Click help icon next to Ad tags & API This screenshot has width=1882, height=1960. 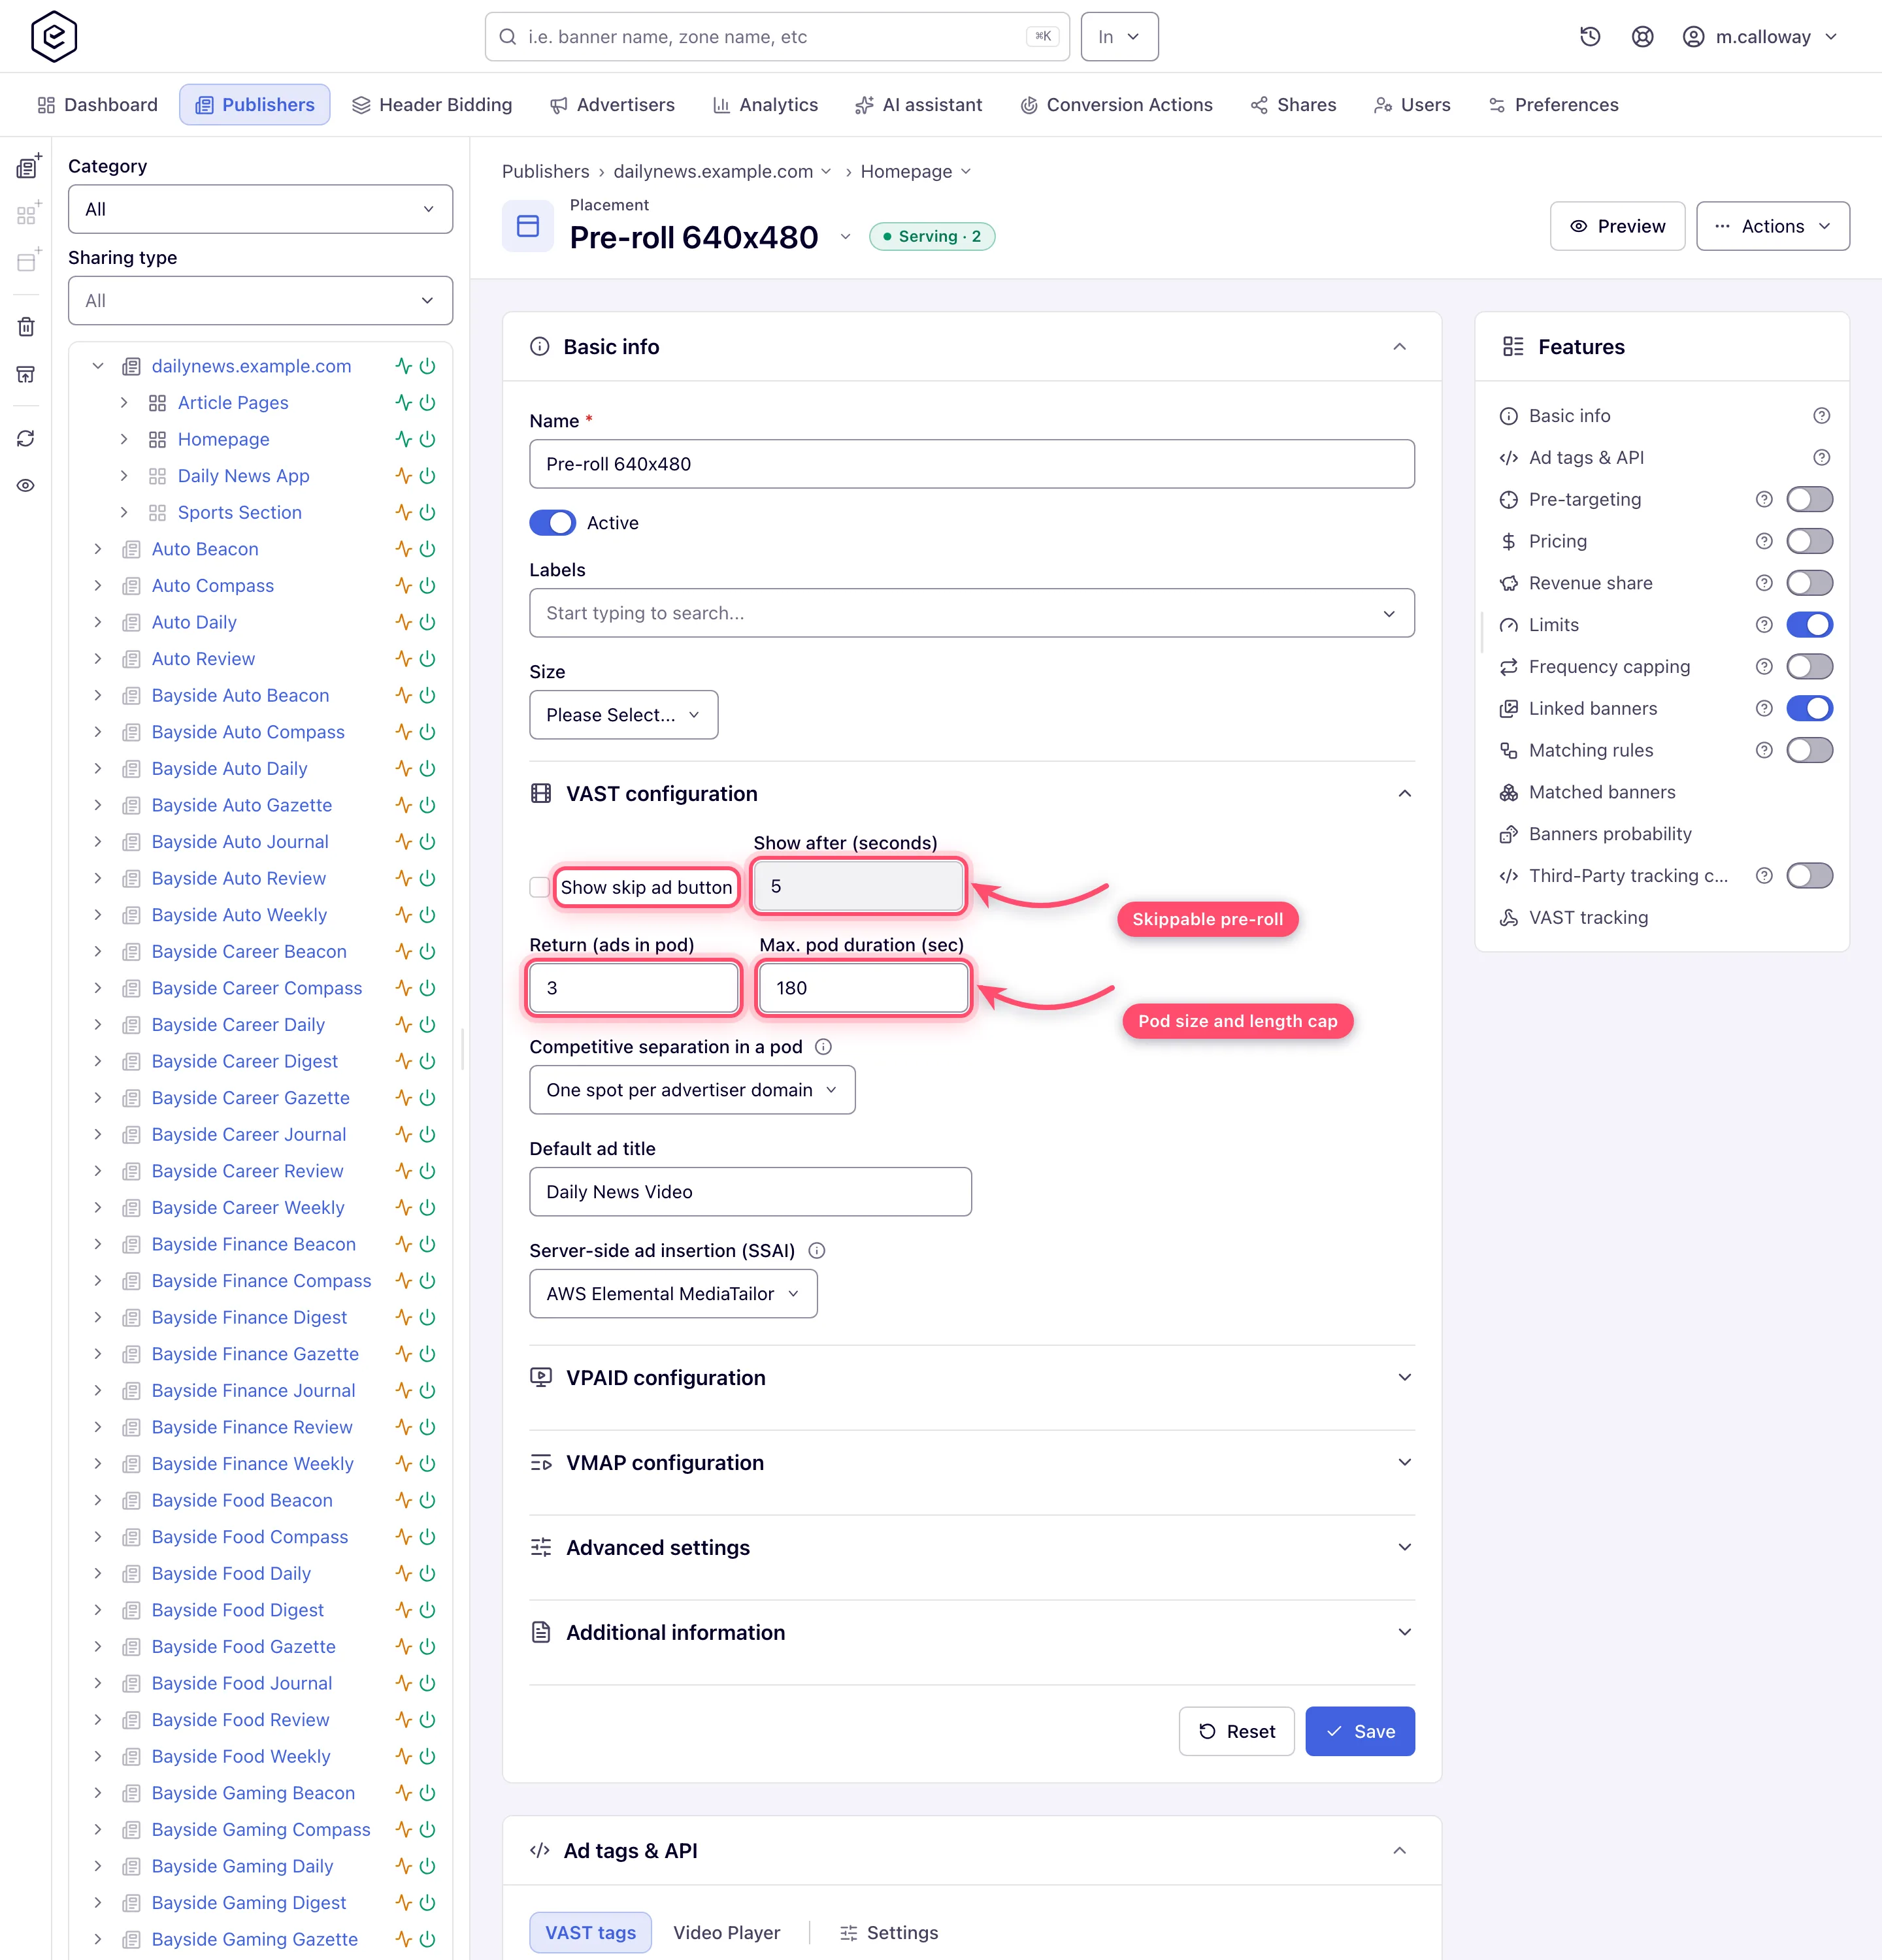point(1822,457)
